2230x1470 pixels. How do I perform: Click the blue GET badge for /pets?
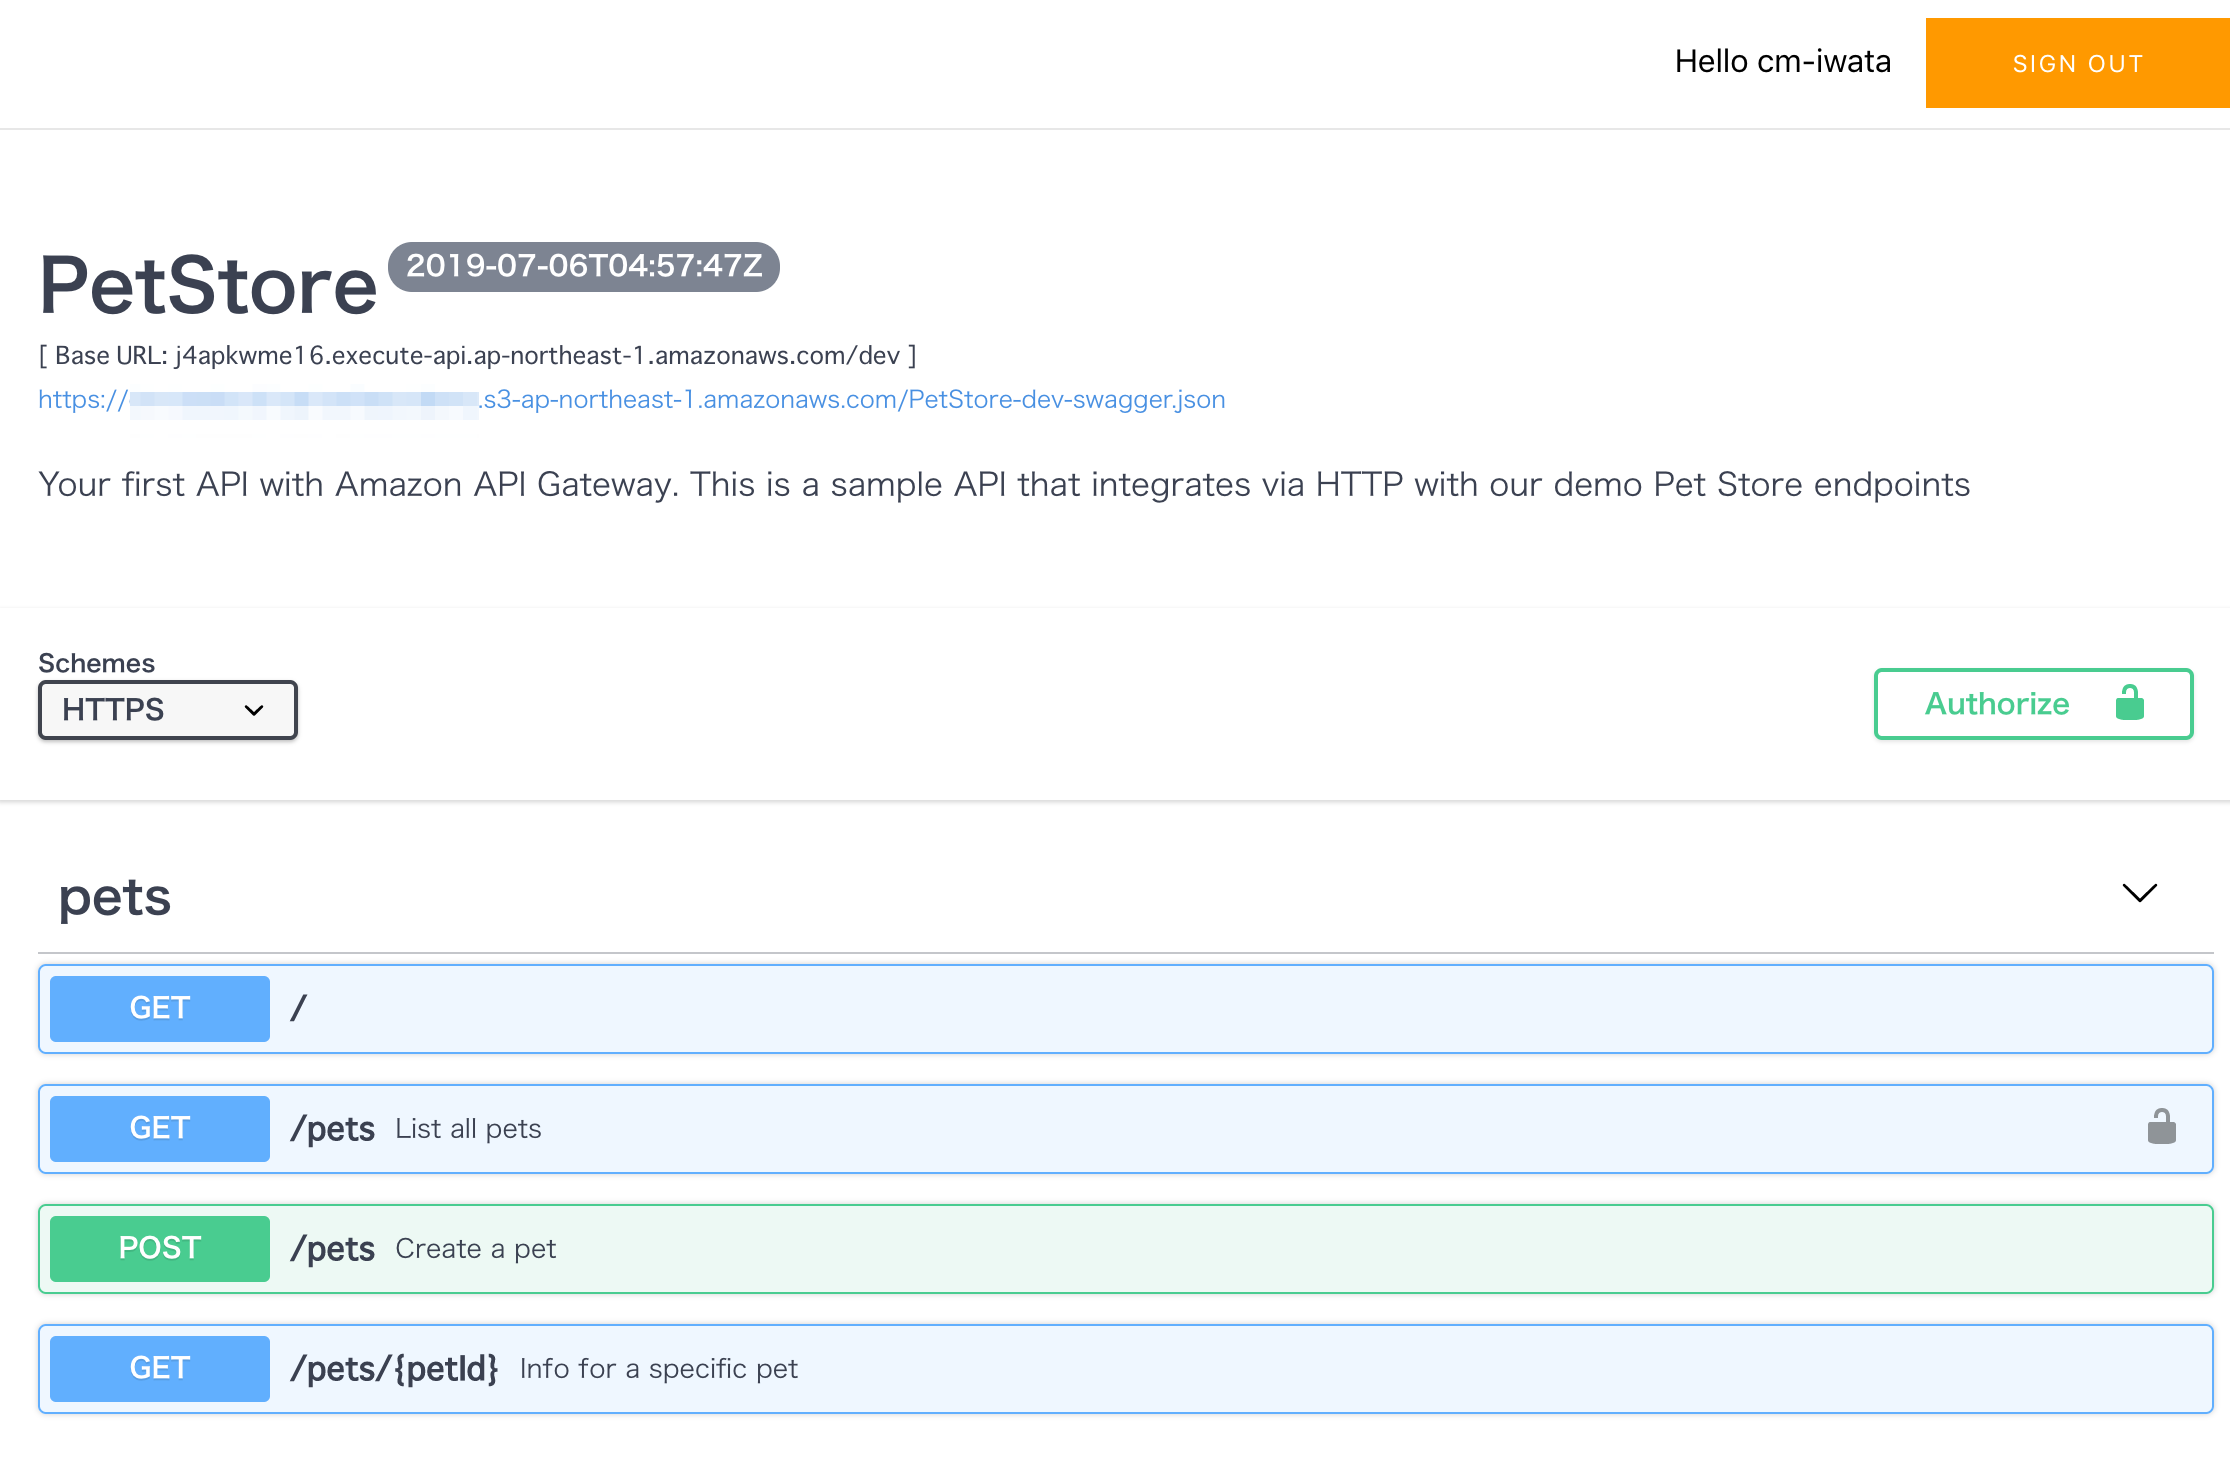pos(158,1128)
